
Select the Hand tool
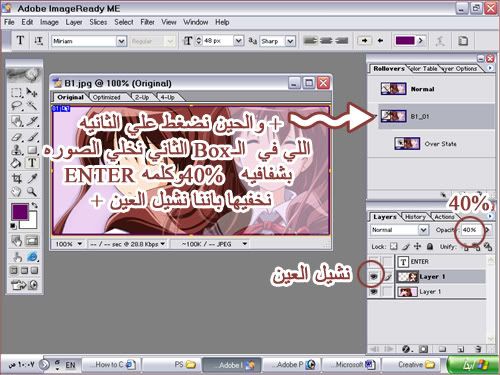tap(17, 192)
